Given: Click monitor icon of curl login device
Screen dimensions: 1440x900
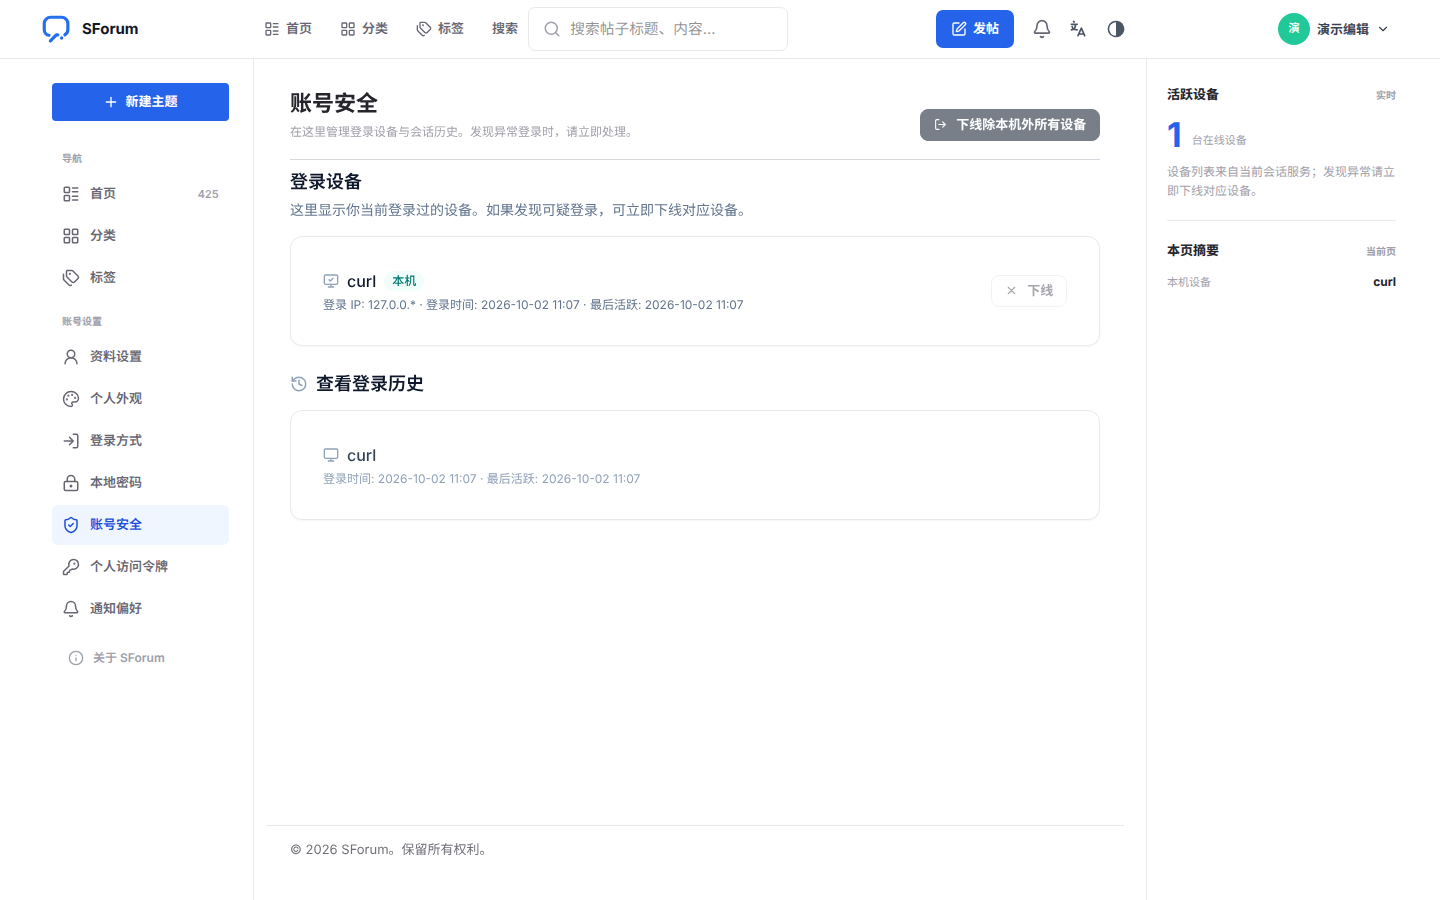Looking at the screenshot, I should [331, 281].
